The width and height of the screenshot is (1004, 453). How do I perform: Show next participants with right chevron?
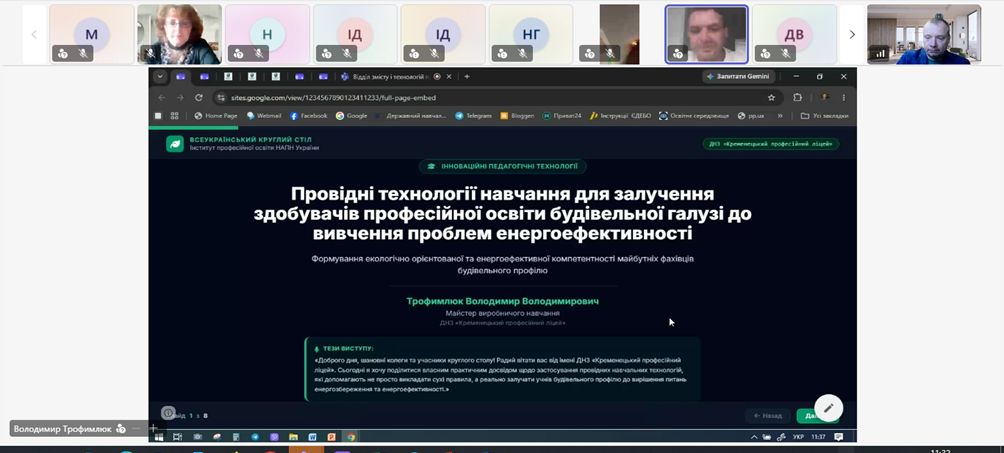(852, 35)
